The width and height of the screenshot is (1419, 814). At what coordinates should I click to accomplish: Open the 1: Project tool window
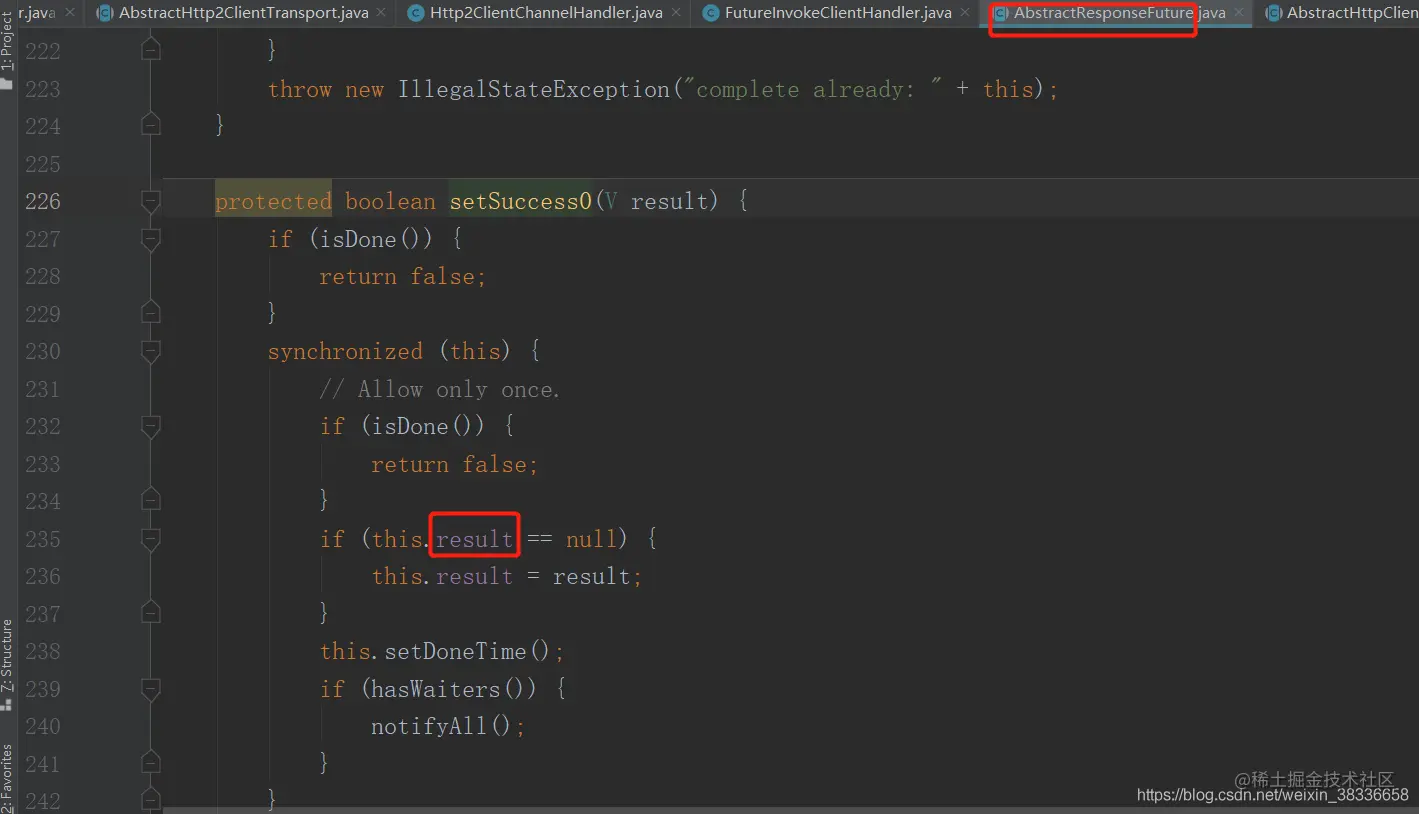click(8, 50)
